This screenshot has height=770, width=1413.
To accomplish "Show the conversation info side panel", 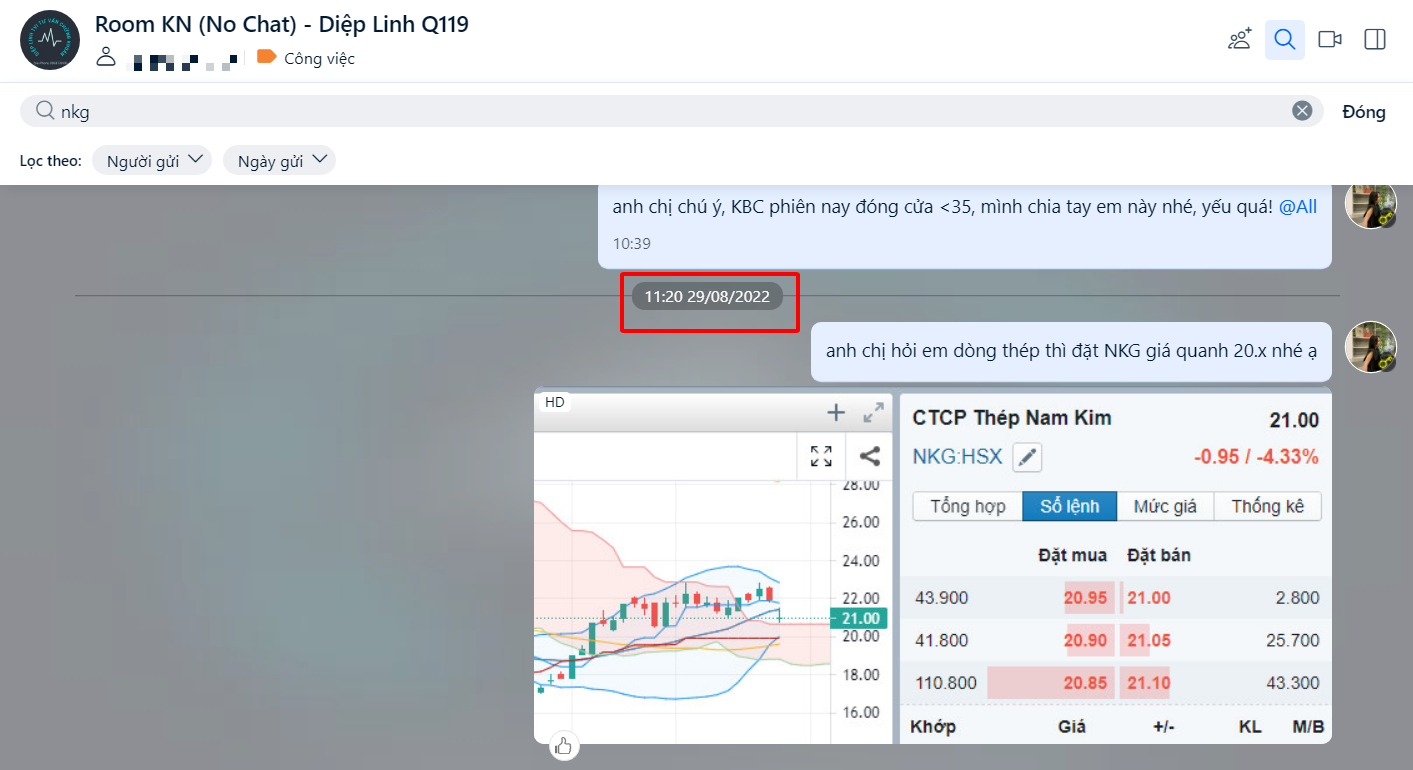I will point(1375,40).
